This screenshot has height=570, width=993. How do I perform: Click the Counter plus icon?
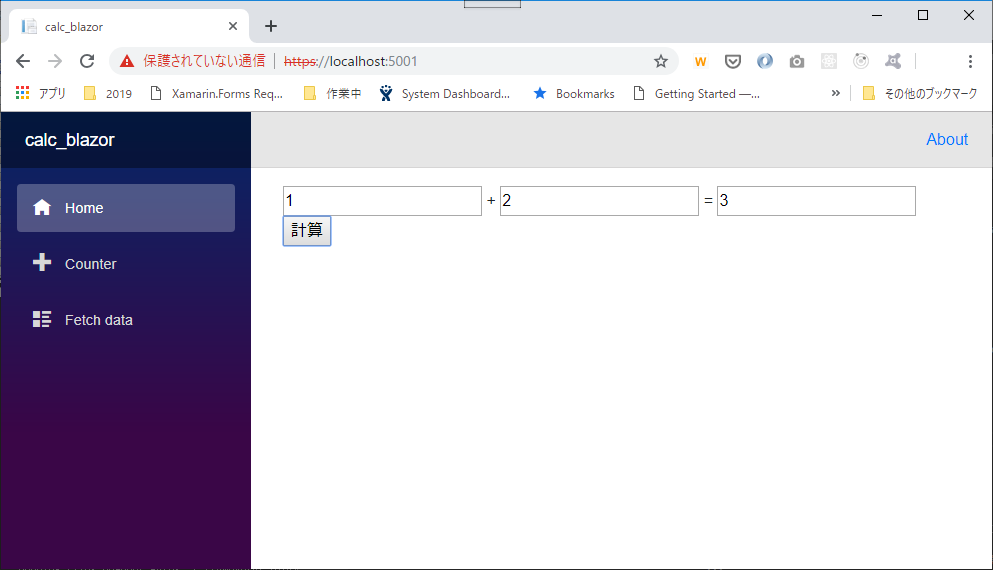[42, 262]
